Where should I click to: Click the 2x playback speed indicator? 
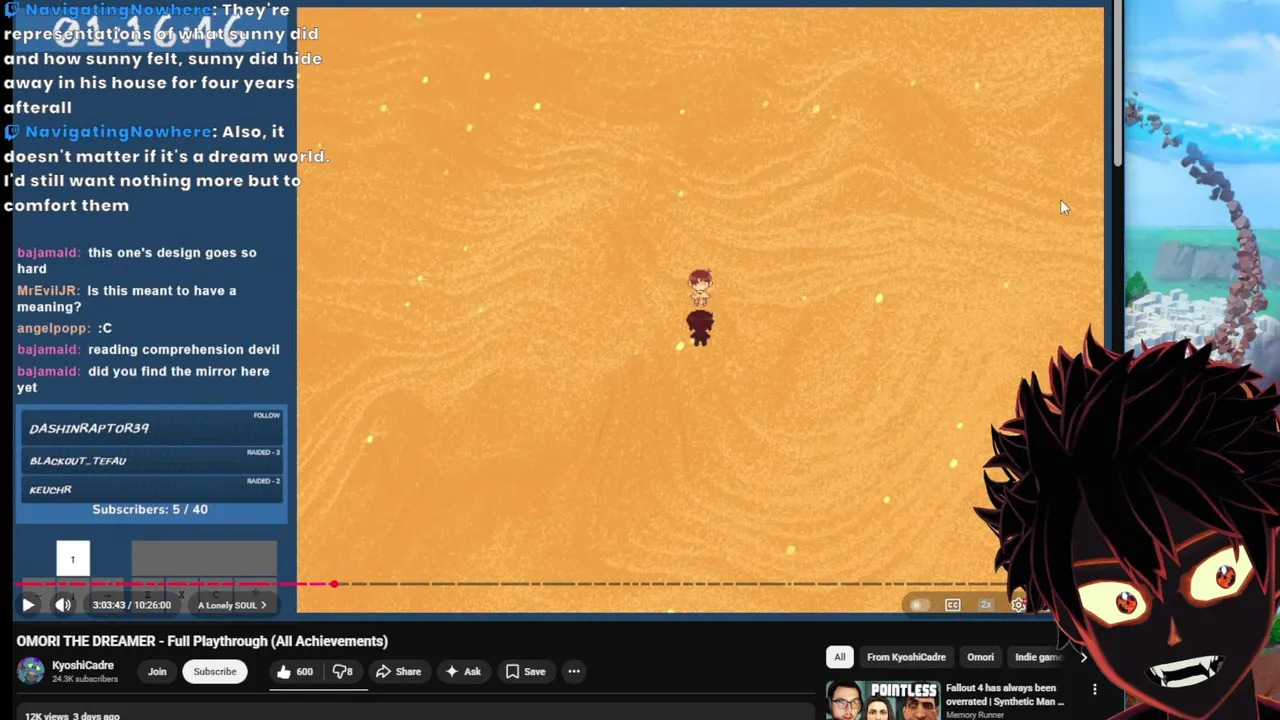pos(986,605)
